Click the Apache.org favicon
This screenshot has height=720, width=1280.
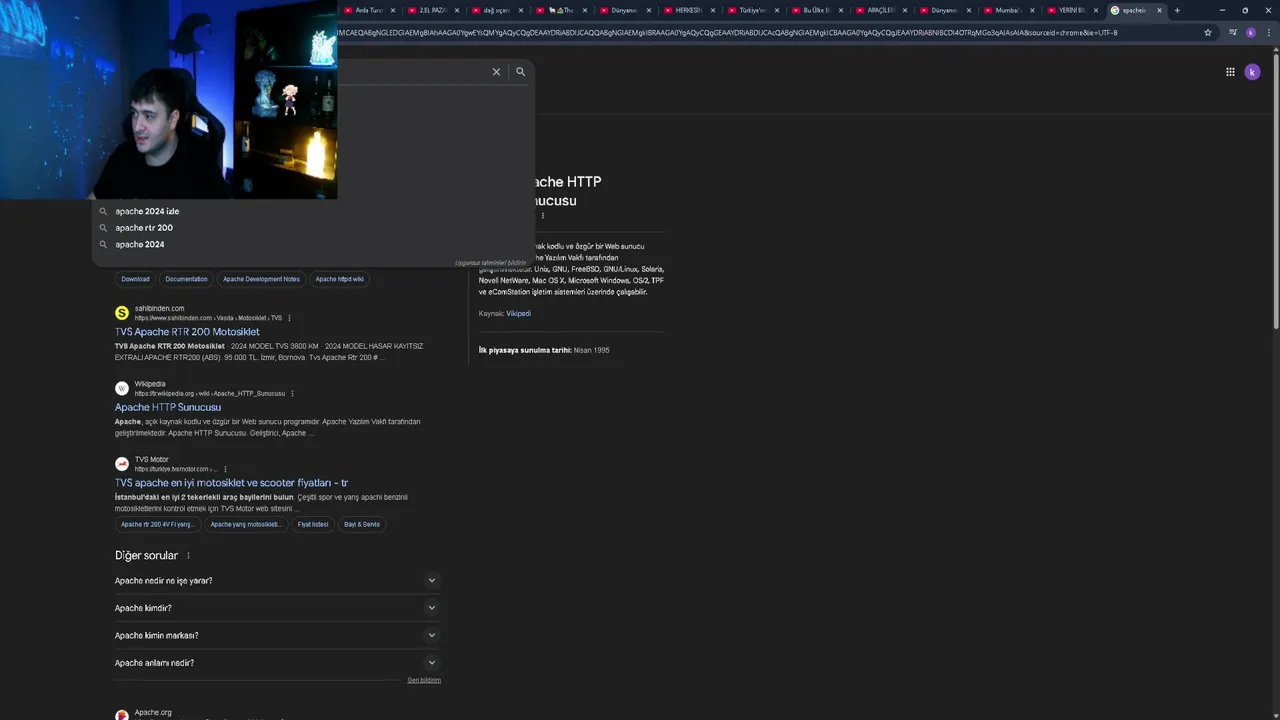[122, 715]
